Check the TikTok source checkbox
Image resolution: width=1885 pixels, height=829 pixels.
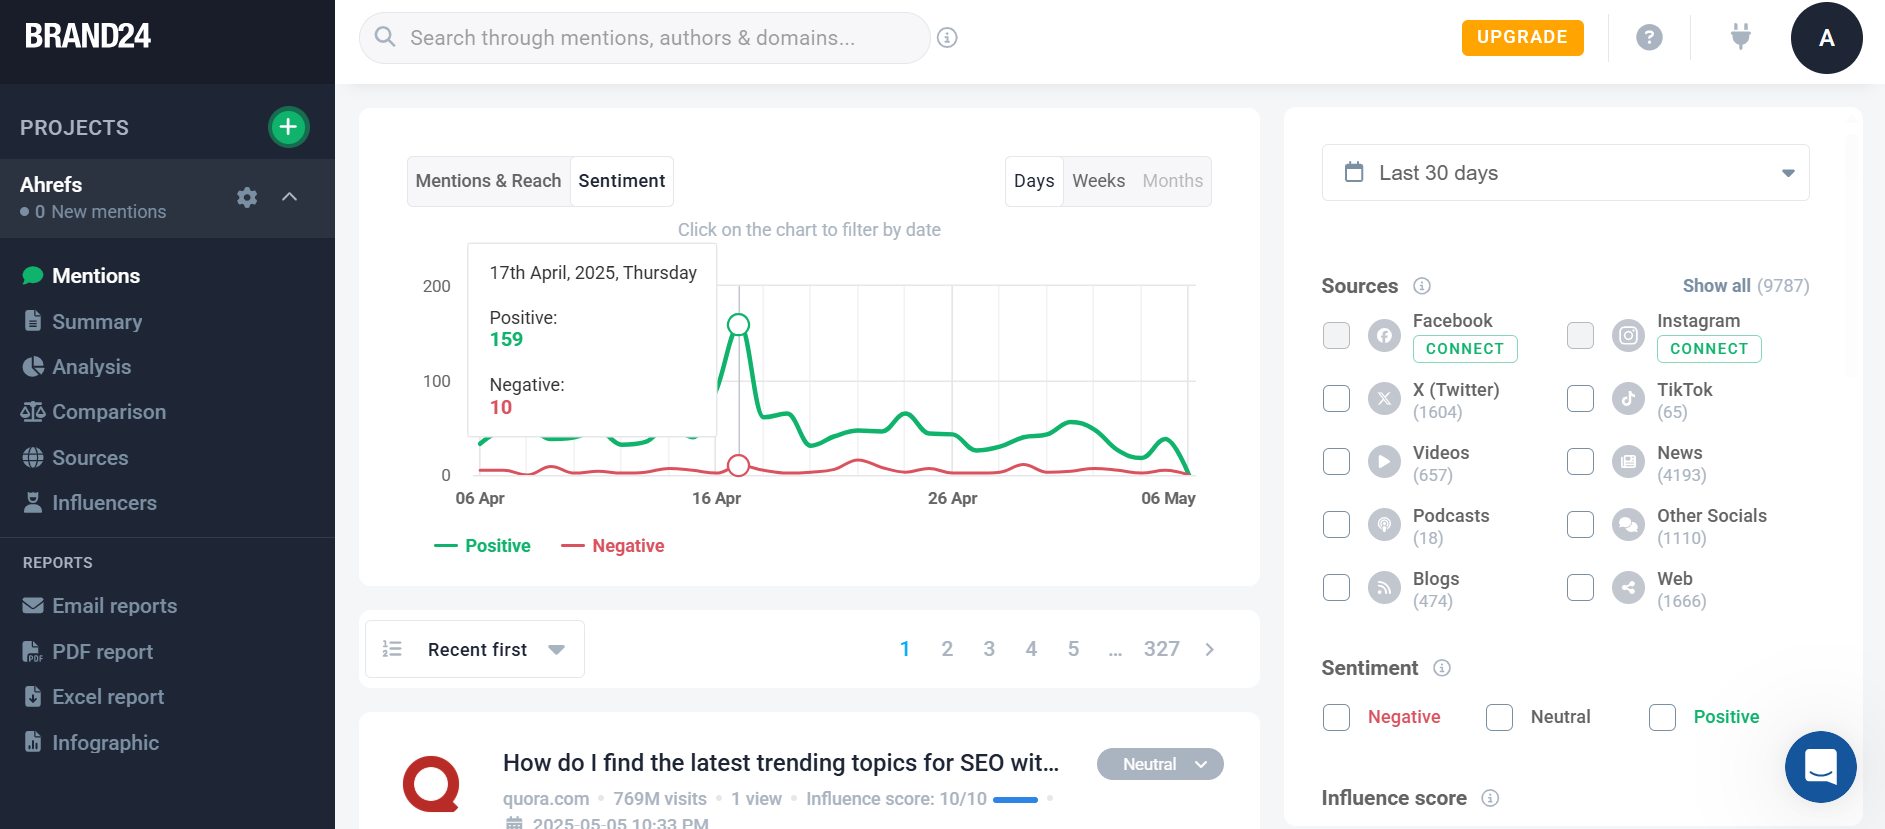coord(1580,399)
